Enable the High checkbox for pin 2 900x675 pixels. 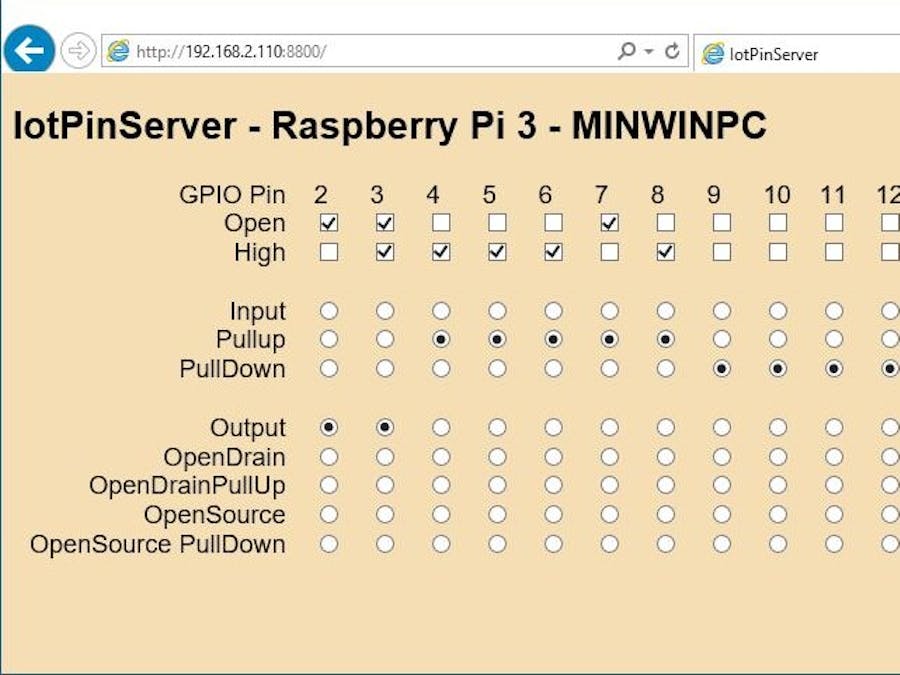point(330,252)
